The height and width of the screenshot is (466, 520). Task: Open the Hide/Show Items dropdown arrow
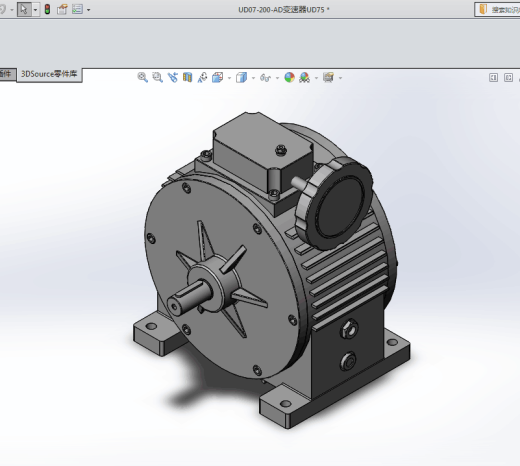(277, 78)
